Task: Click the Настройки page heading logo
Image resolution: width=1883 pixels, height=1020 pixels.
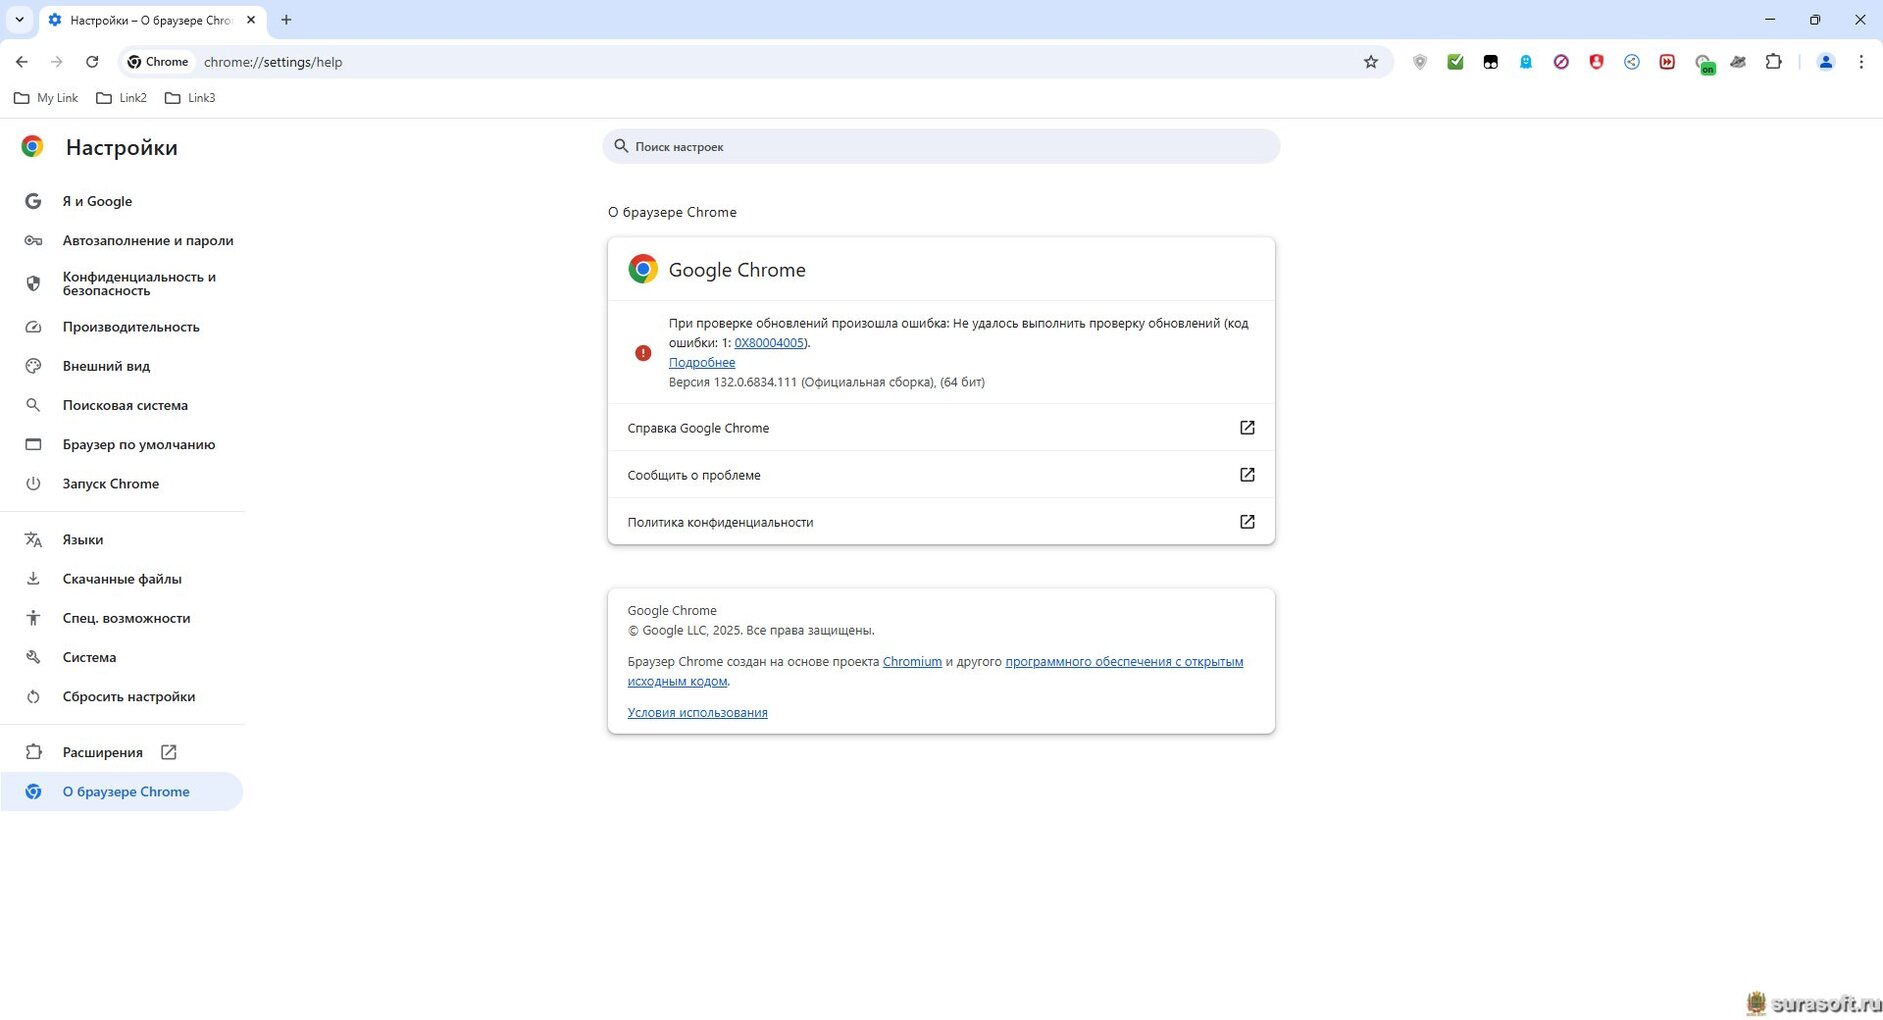Action: (x=32, y=147)
